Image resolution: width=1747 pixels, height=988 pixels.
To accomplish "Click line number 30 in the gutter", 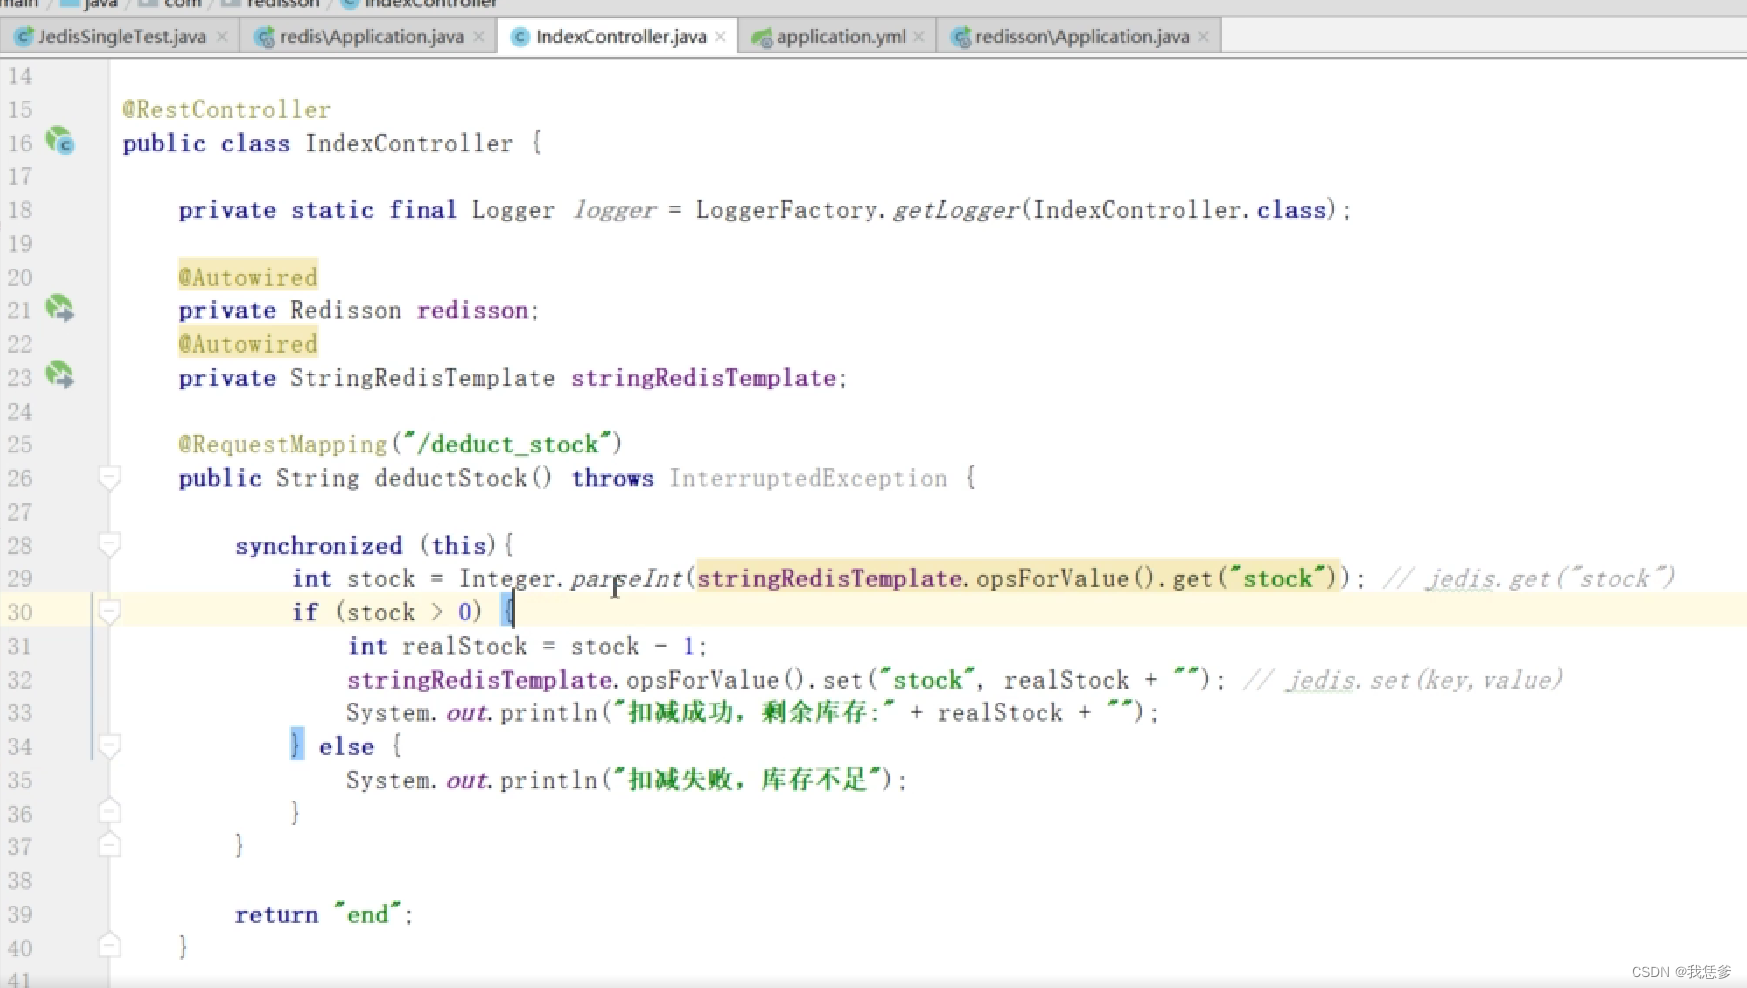I will pyautogui.click(x=20, y=612).
